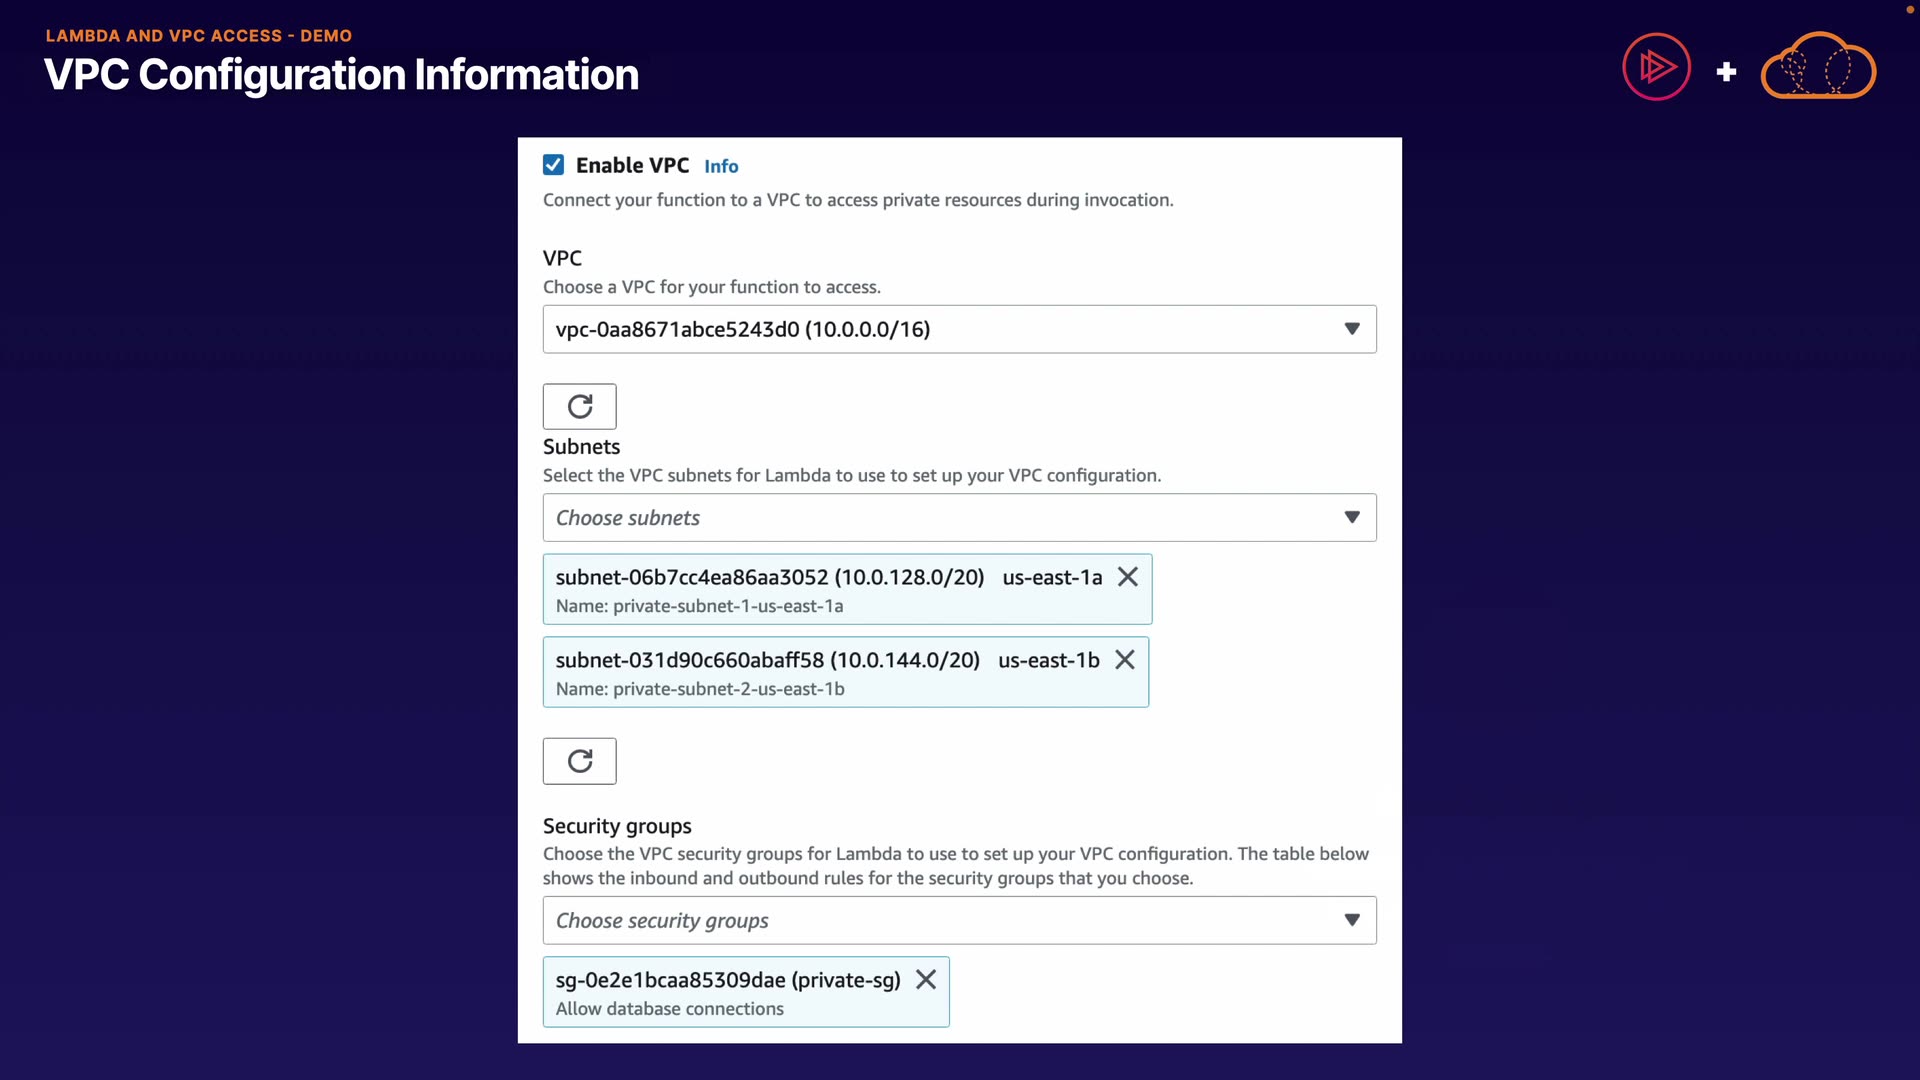Click the VPC dropdown arrow

tap(1352, 329)
